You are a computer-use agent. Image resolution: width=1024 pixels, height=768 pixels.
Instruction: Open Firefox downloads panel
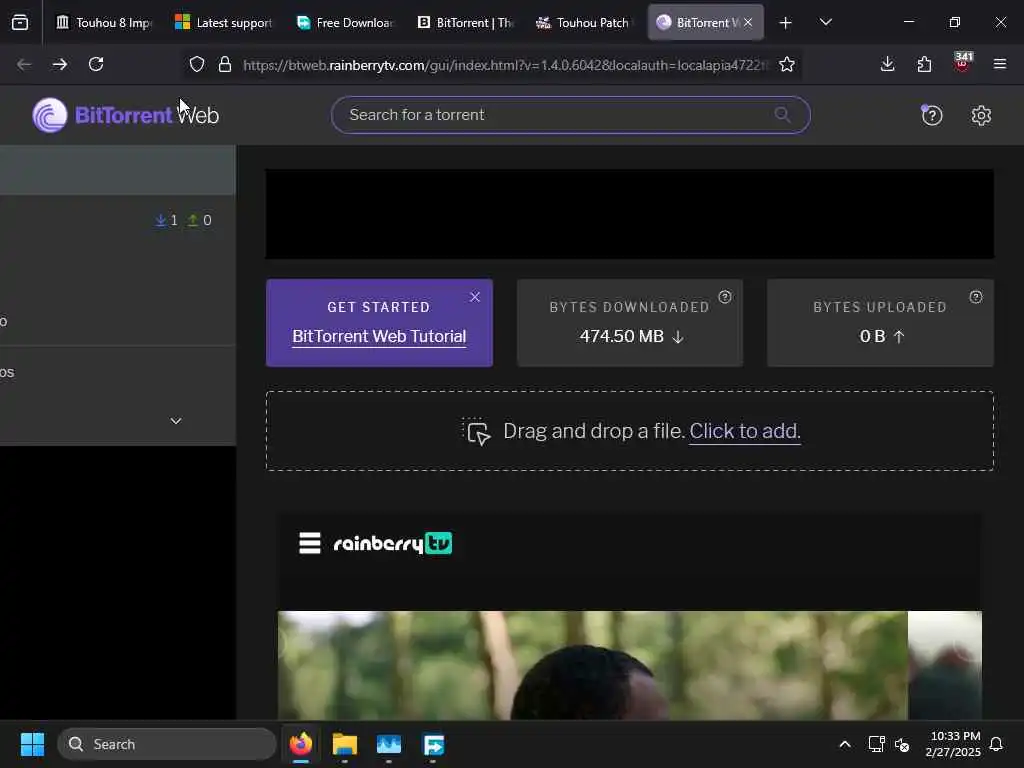click(x=887, y=64)
